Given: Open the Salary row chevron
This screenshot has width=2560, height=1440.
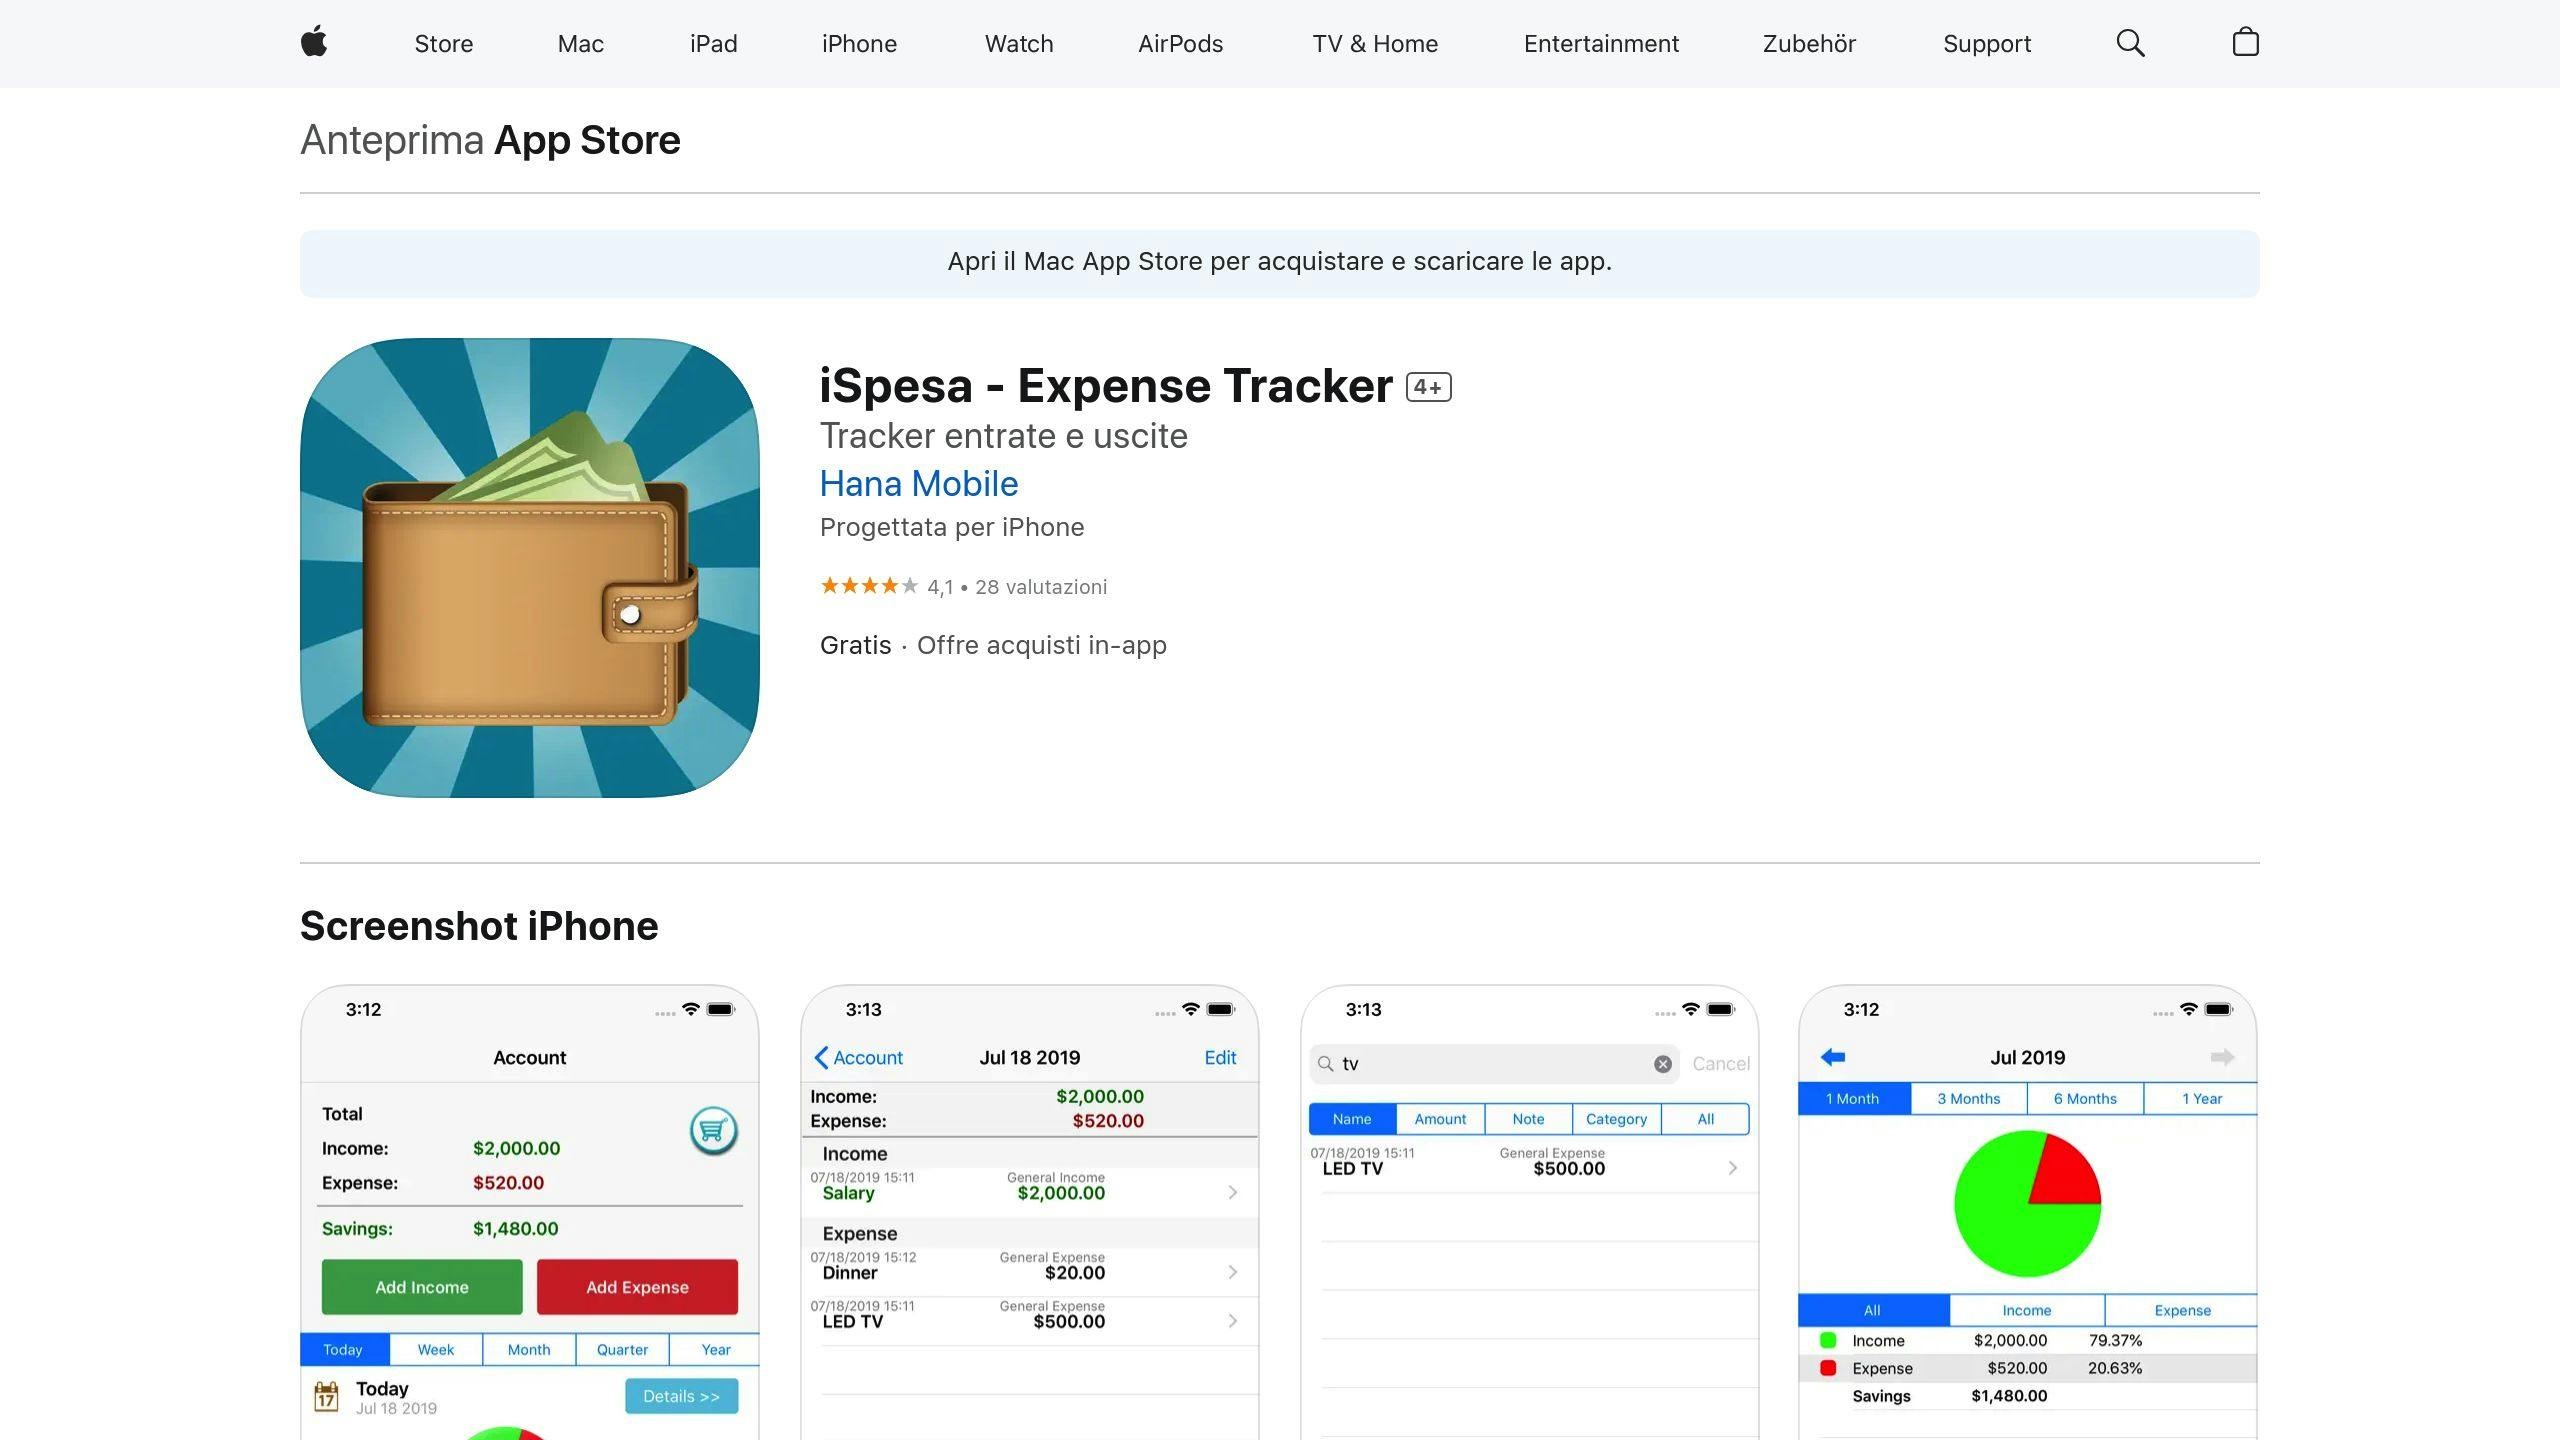Looking at the screenshot, I should [1232, 1192].
